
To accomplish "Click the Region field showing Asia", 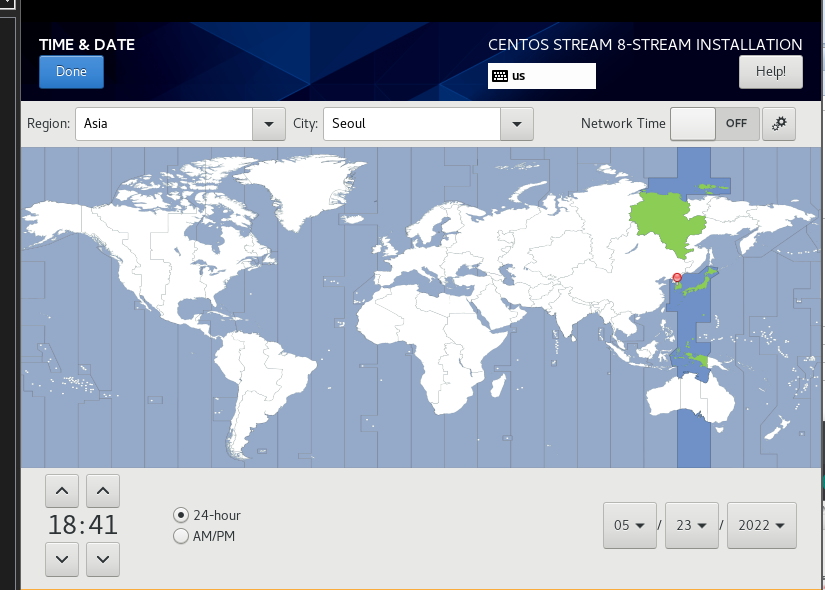I will point(164,124).
